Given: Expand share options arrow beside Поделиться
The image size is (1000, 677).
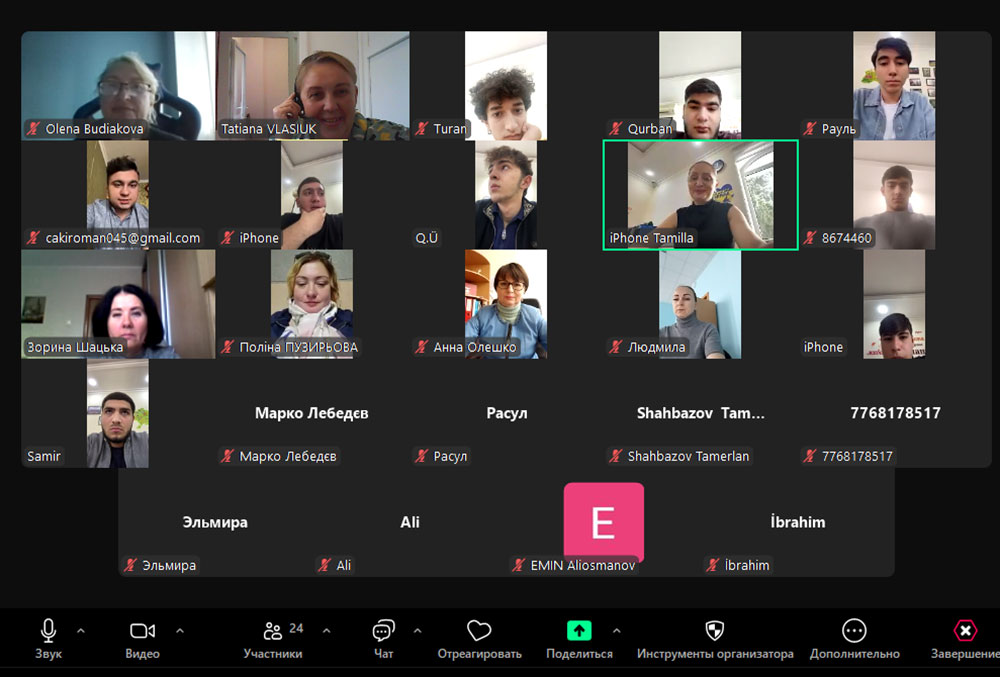Looking at the screenshot, I should [x=617, y=631].
